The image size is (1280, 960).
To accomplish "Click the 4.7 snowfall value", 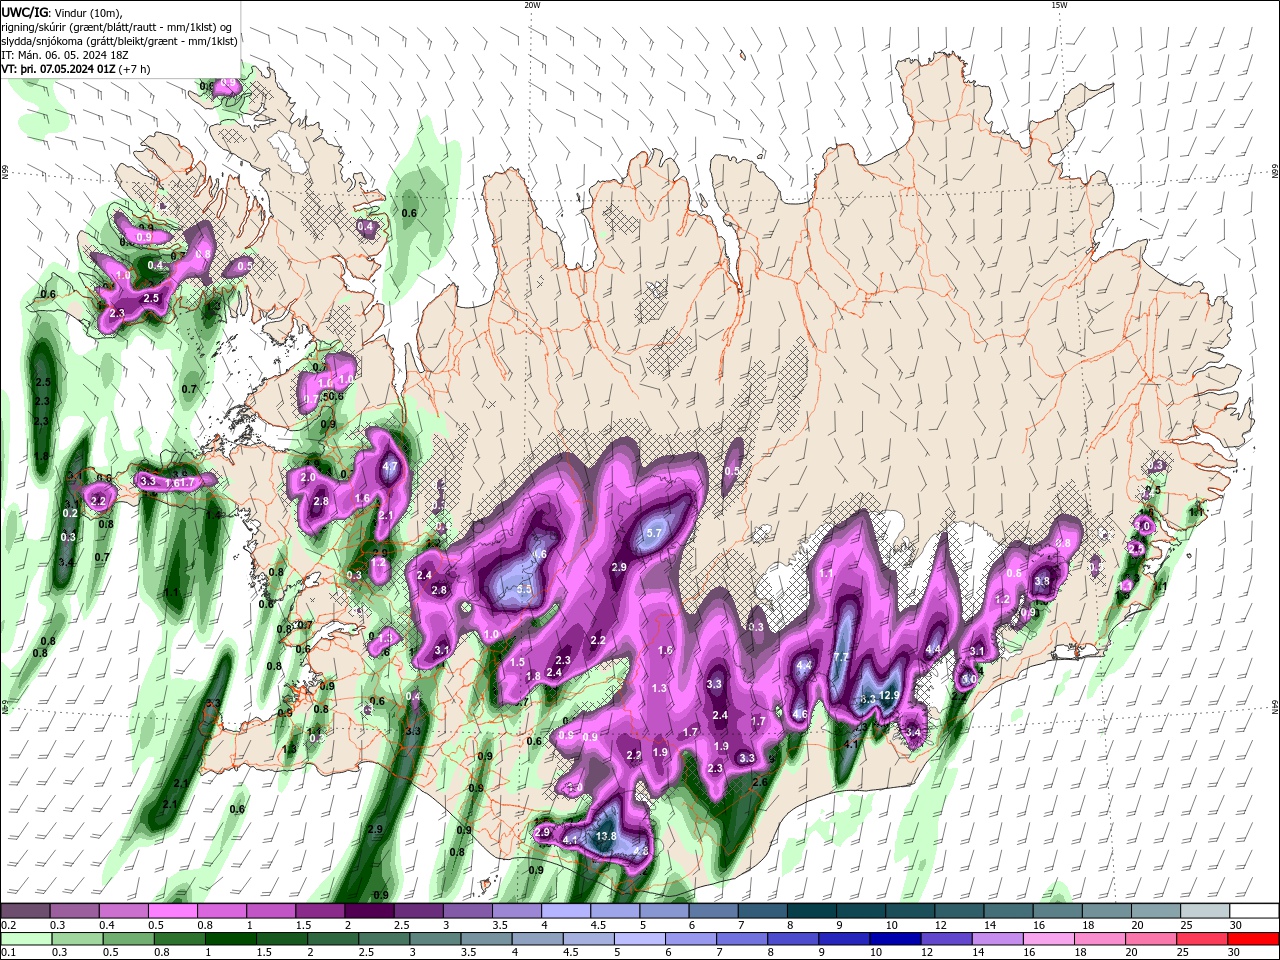I will [390, 467].
